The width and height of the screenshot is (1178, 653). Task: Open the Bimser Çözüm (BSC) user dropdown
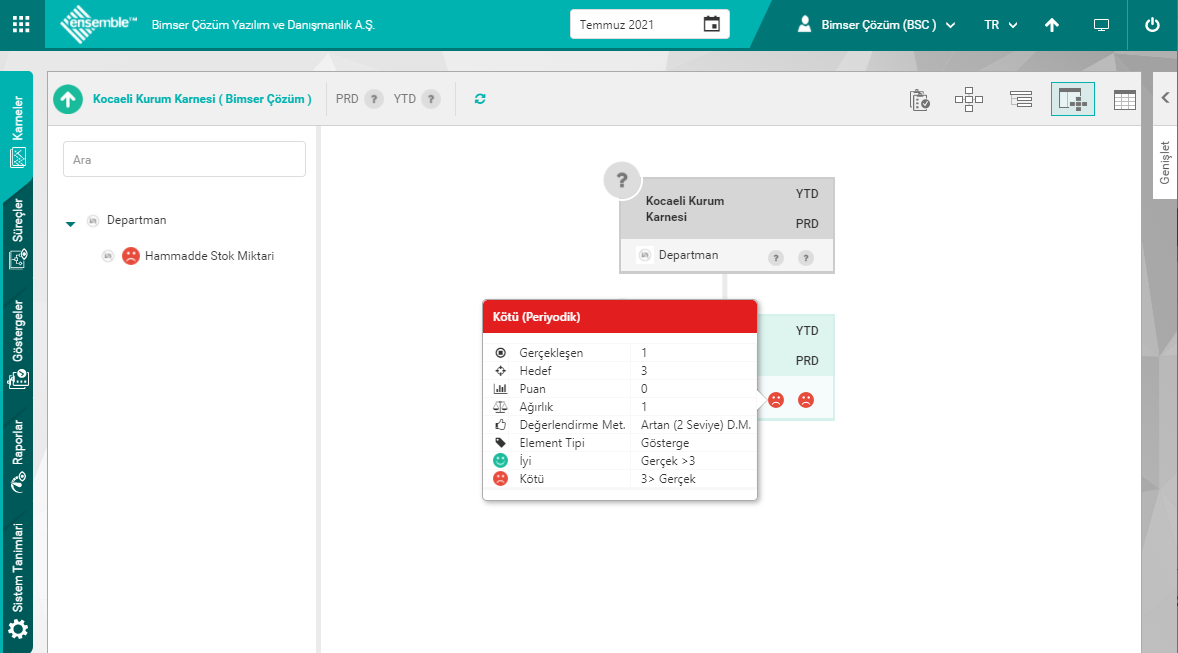pyautogui.click(x=877, y=24)
